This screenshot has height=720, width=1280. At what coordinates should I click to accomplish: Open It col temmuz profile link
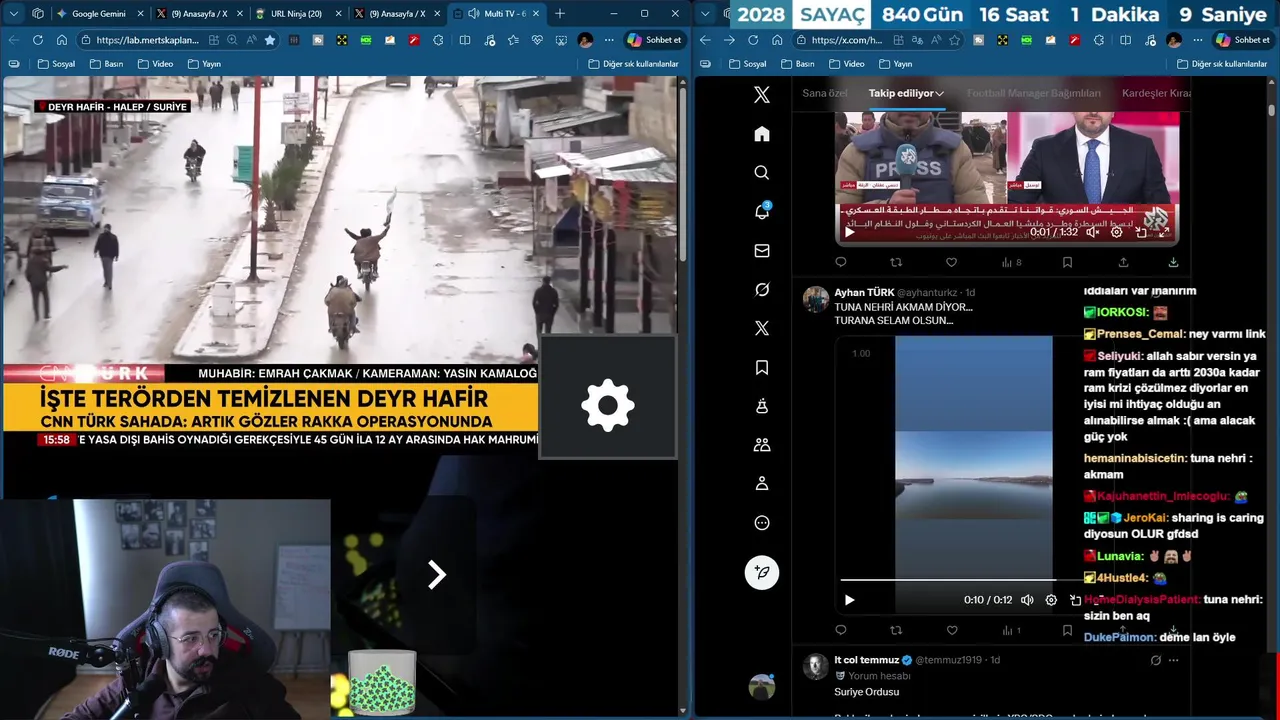pyautogui.click(x=866, y=660)
